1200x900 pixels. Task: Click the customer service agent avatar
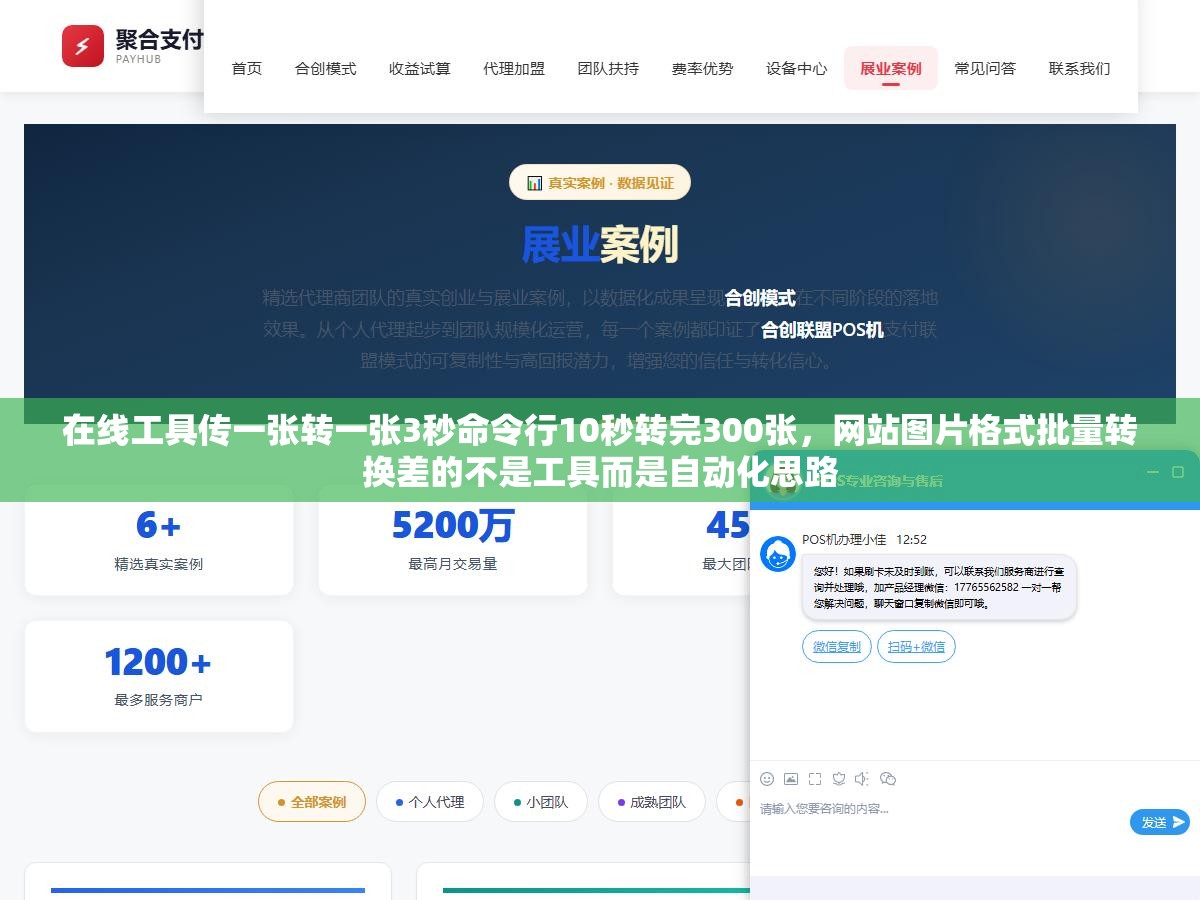[x=778, y=554]
